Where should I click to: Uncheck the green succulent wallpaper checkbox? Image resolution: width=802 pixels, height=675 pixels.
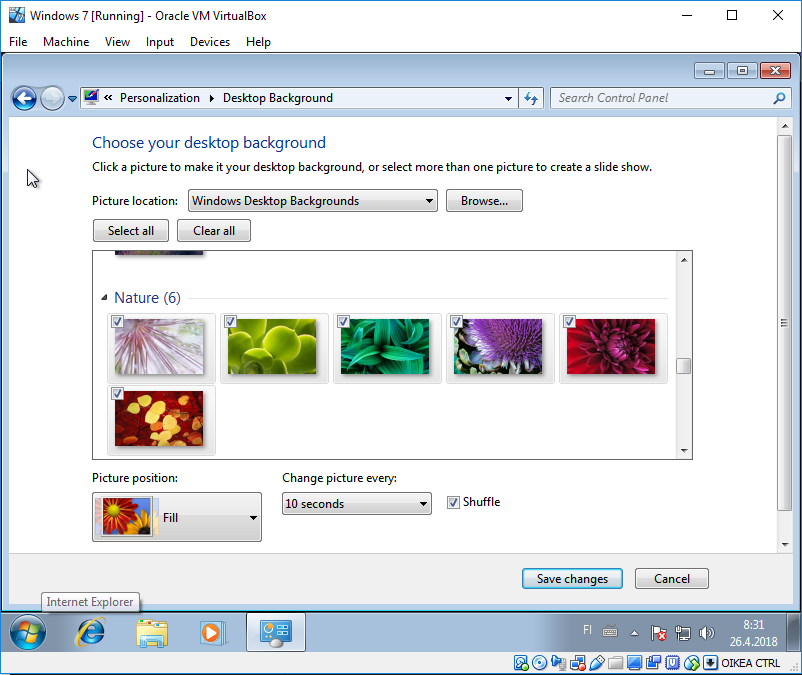pos(230,321)
